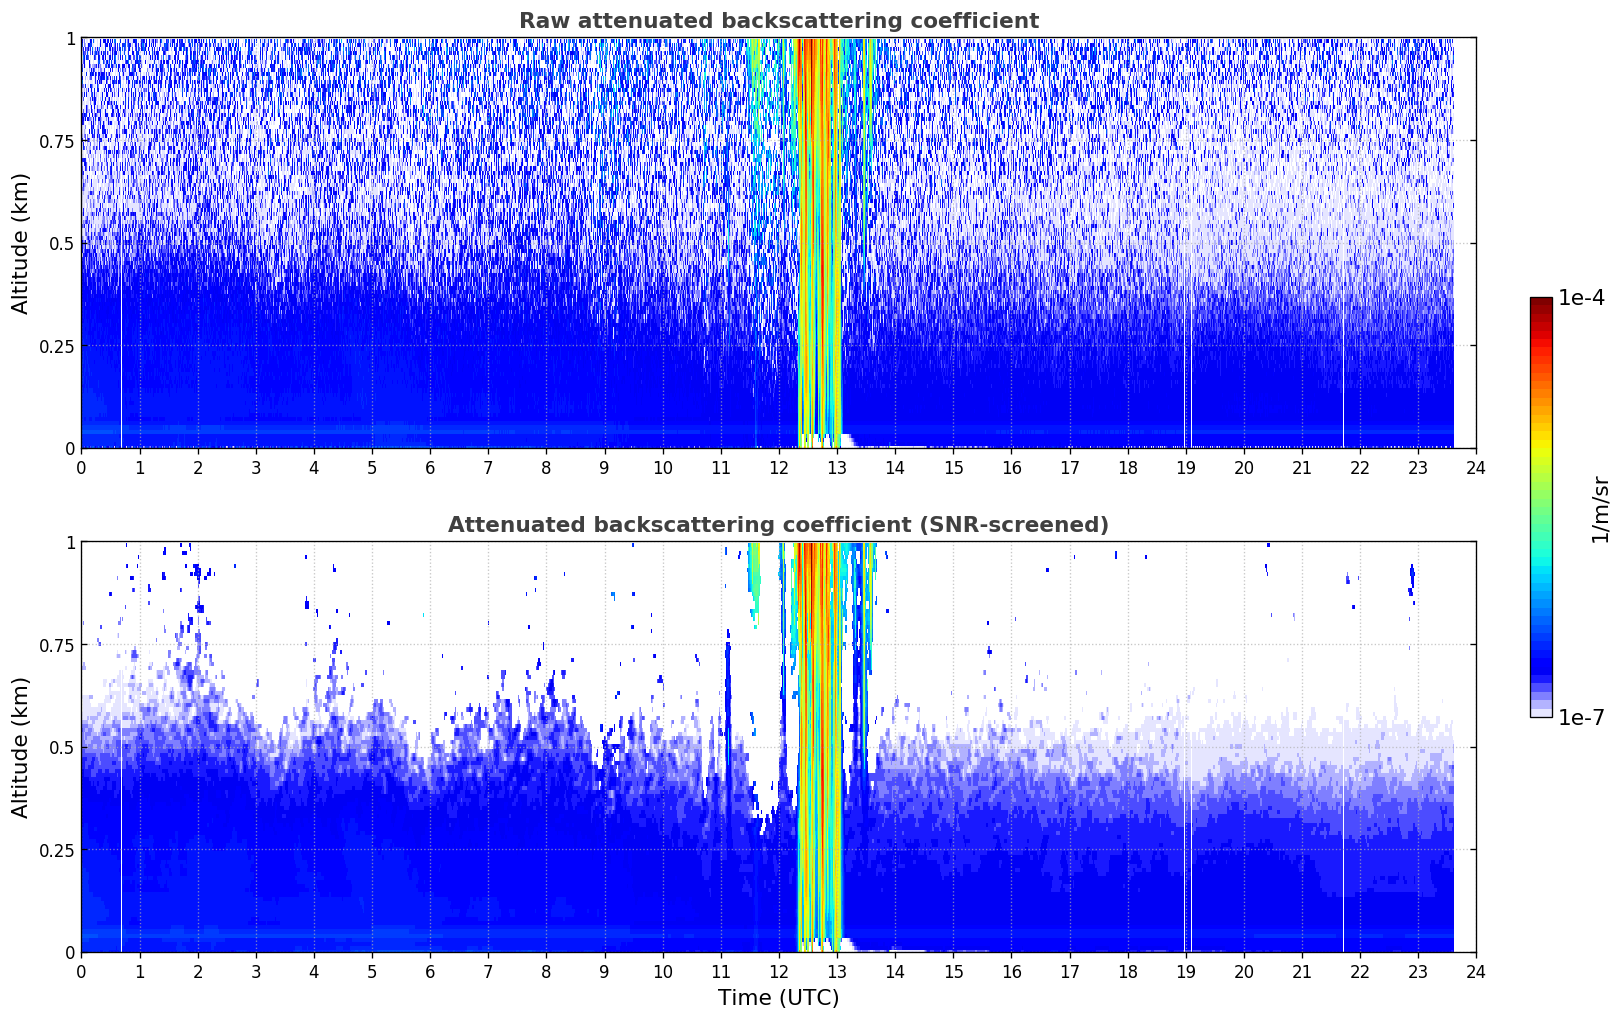This screenshot has height=1020, width=1621.
Task: Click the '18' hour tick under bottom plot
Action: [x=1128, y=971]
